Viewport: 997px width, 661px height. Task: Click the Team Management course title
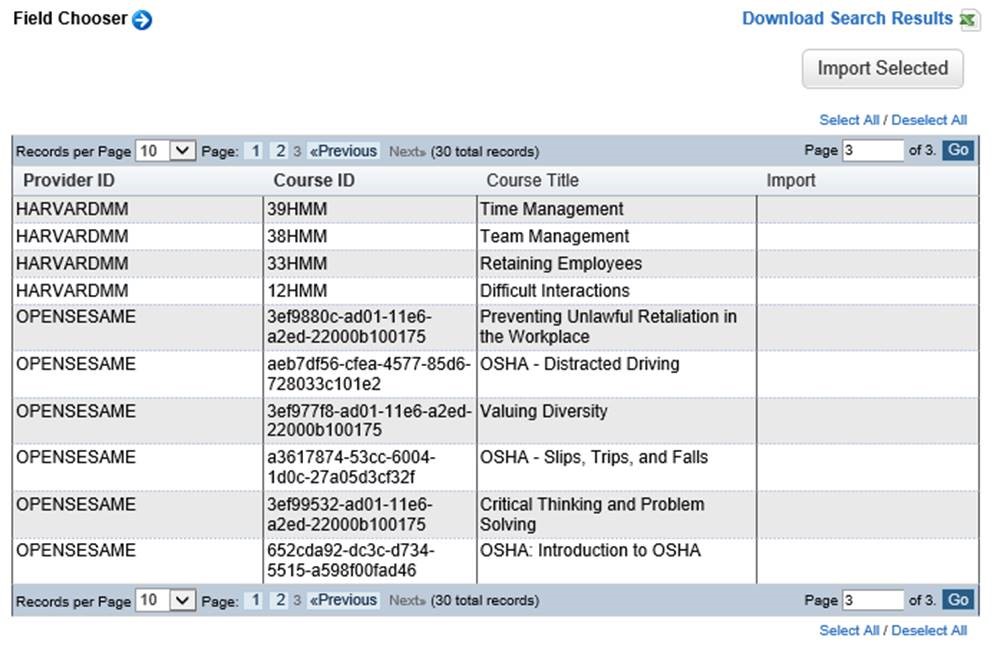554,236
